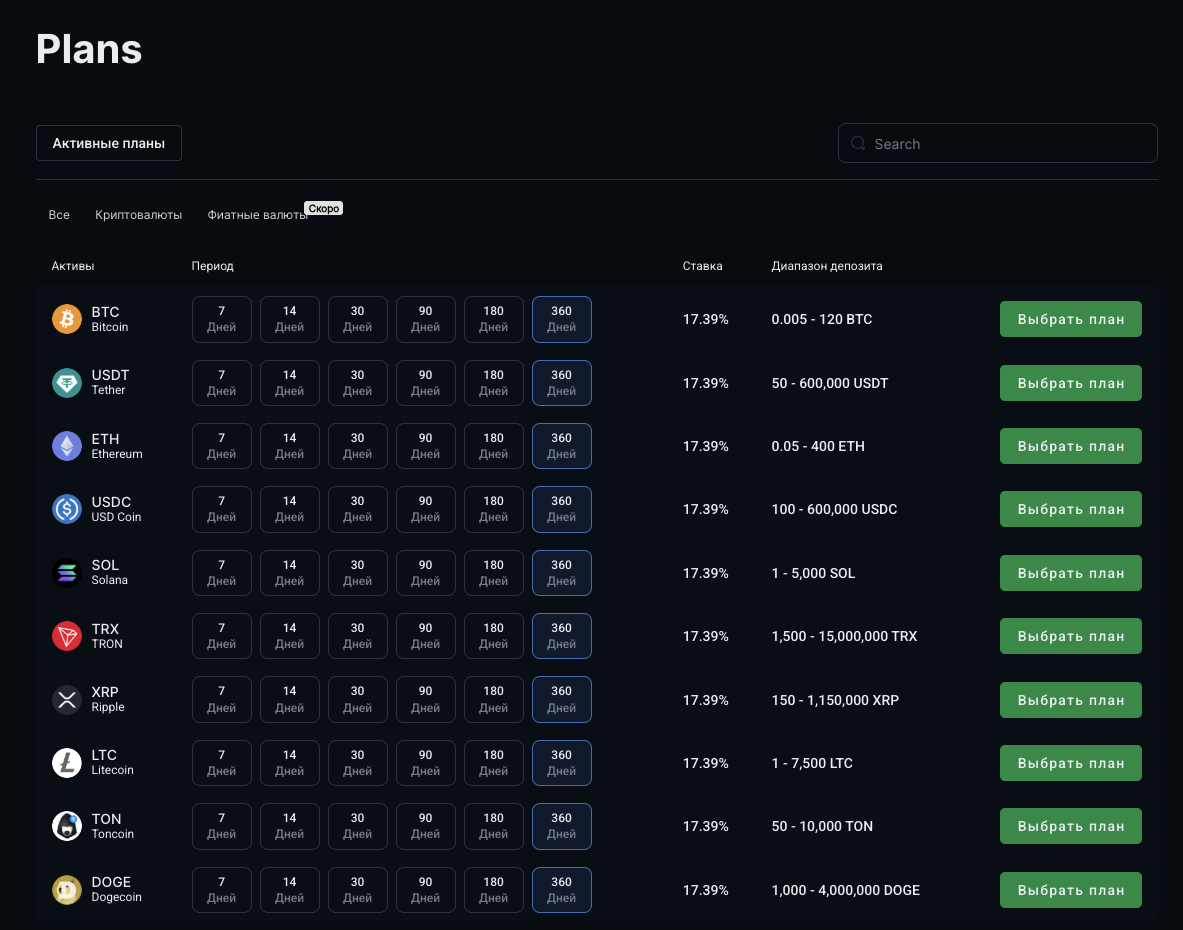1183x930 pixels.
Task: Choose plan for USDC
Action: pos(1071,509)
